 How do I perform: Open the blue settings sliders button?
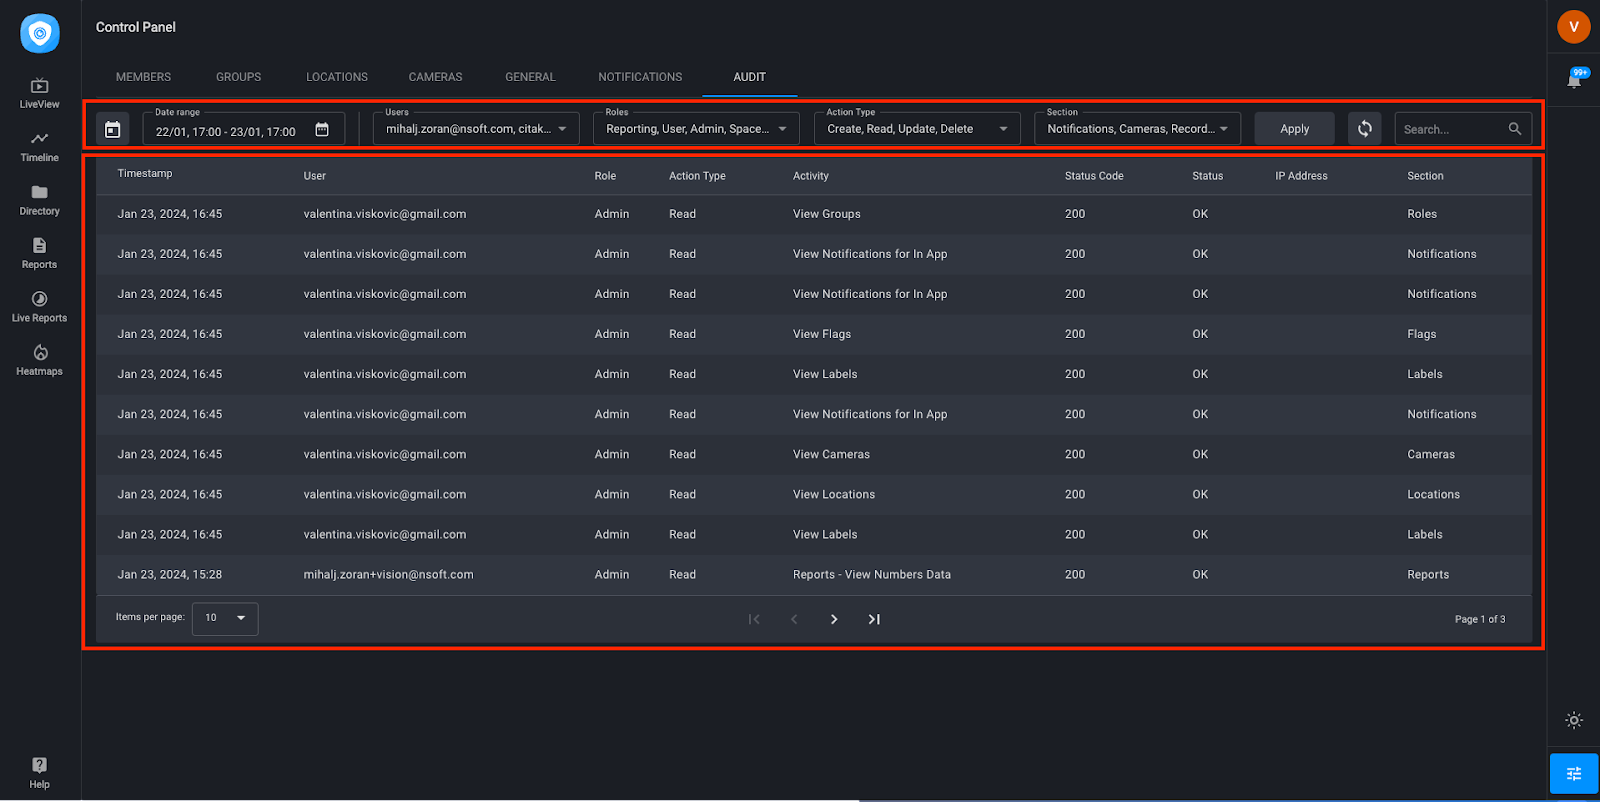click(1574, 774)
